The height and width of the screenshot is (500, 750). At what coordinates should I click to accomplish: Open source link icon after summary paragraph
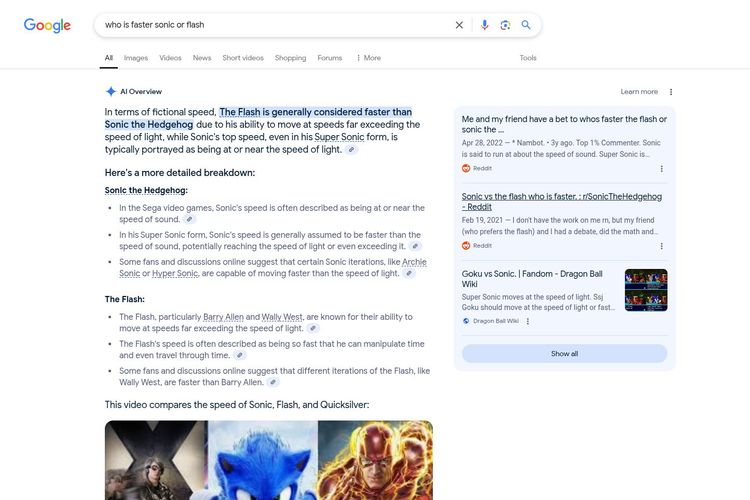point(352,149)
